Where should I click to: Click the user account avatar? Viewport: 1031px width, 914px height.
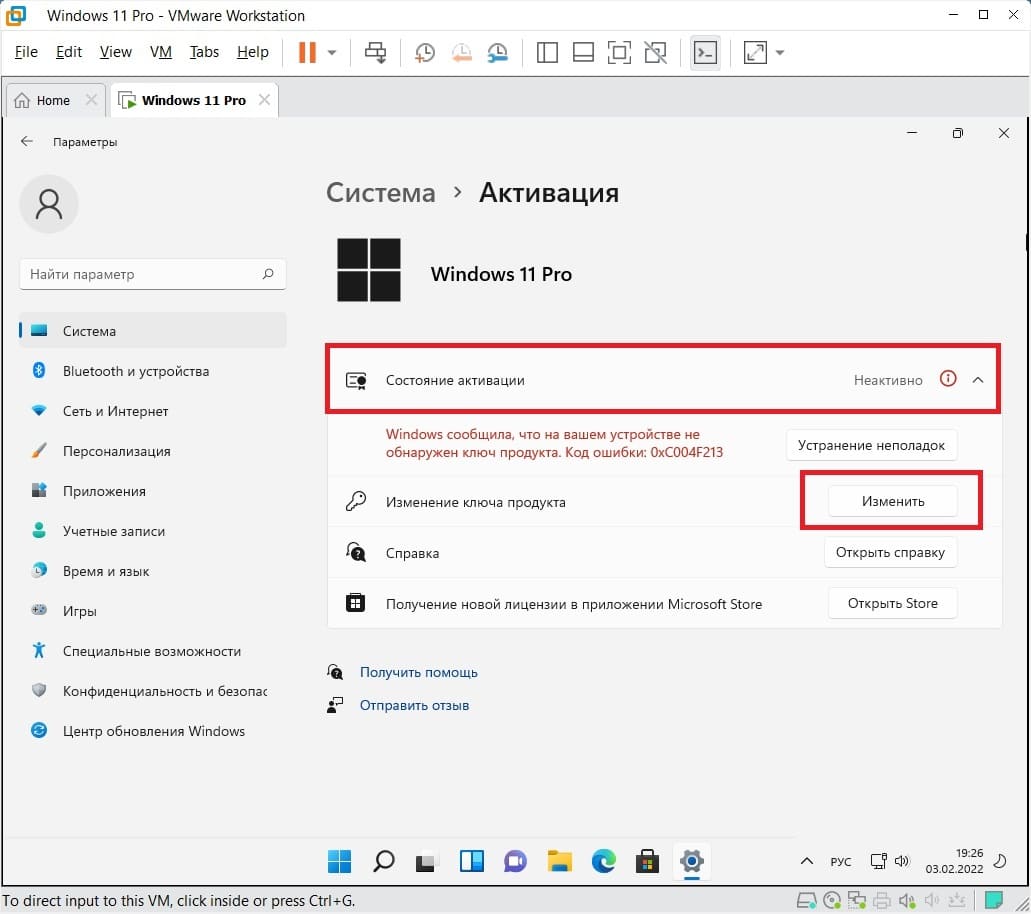click(x=49, y=204)
